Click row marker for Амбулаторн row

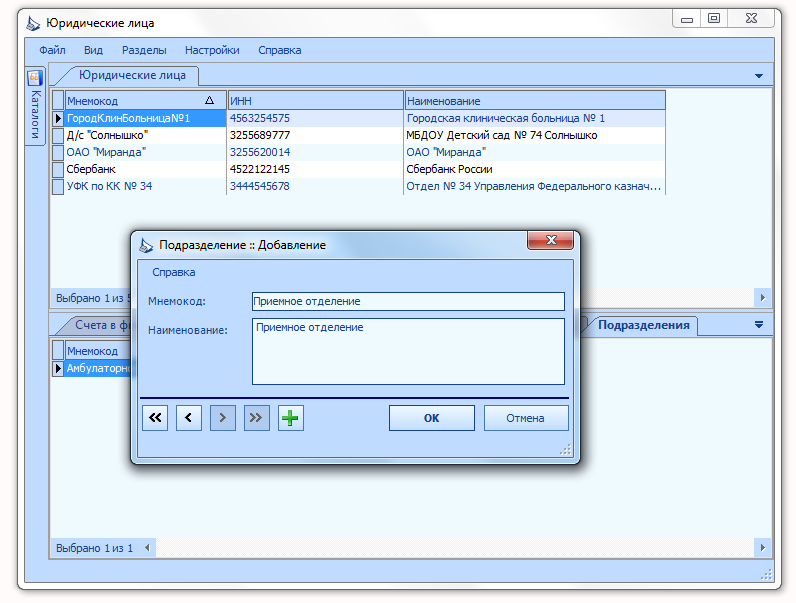pos(58,368)
